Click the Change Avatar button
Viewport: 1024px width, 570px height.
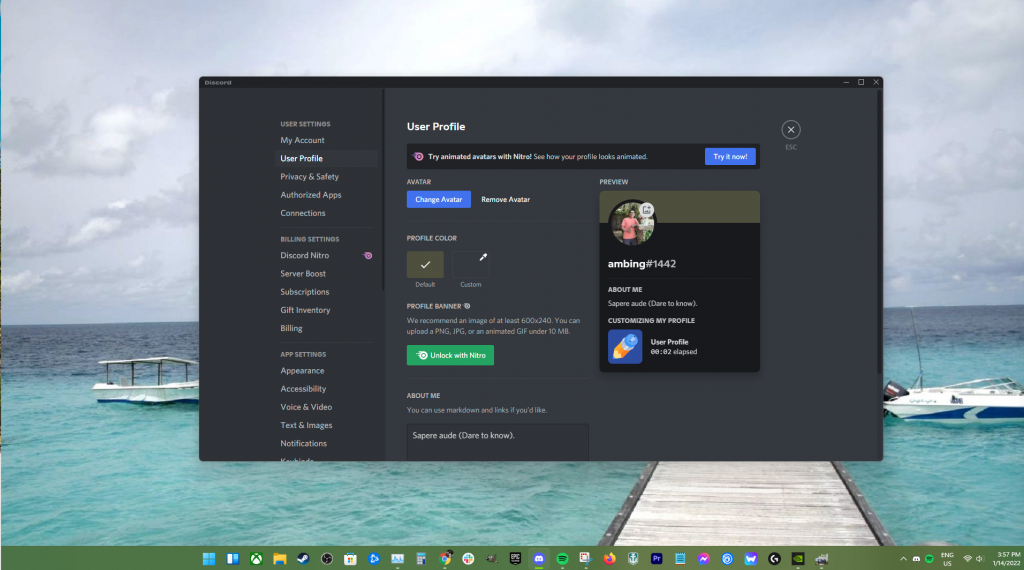pyautogui.click(x=439, y=199)
